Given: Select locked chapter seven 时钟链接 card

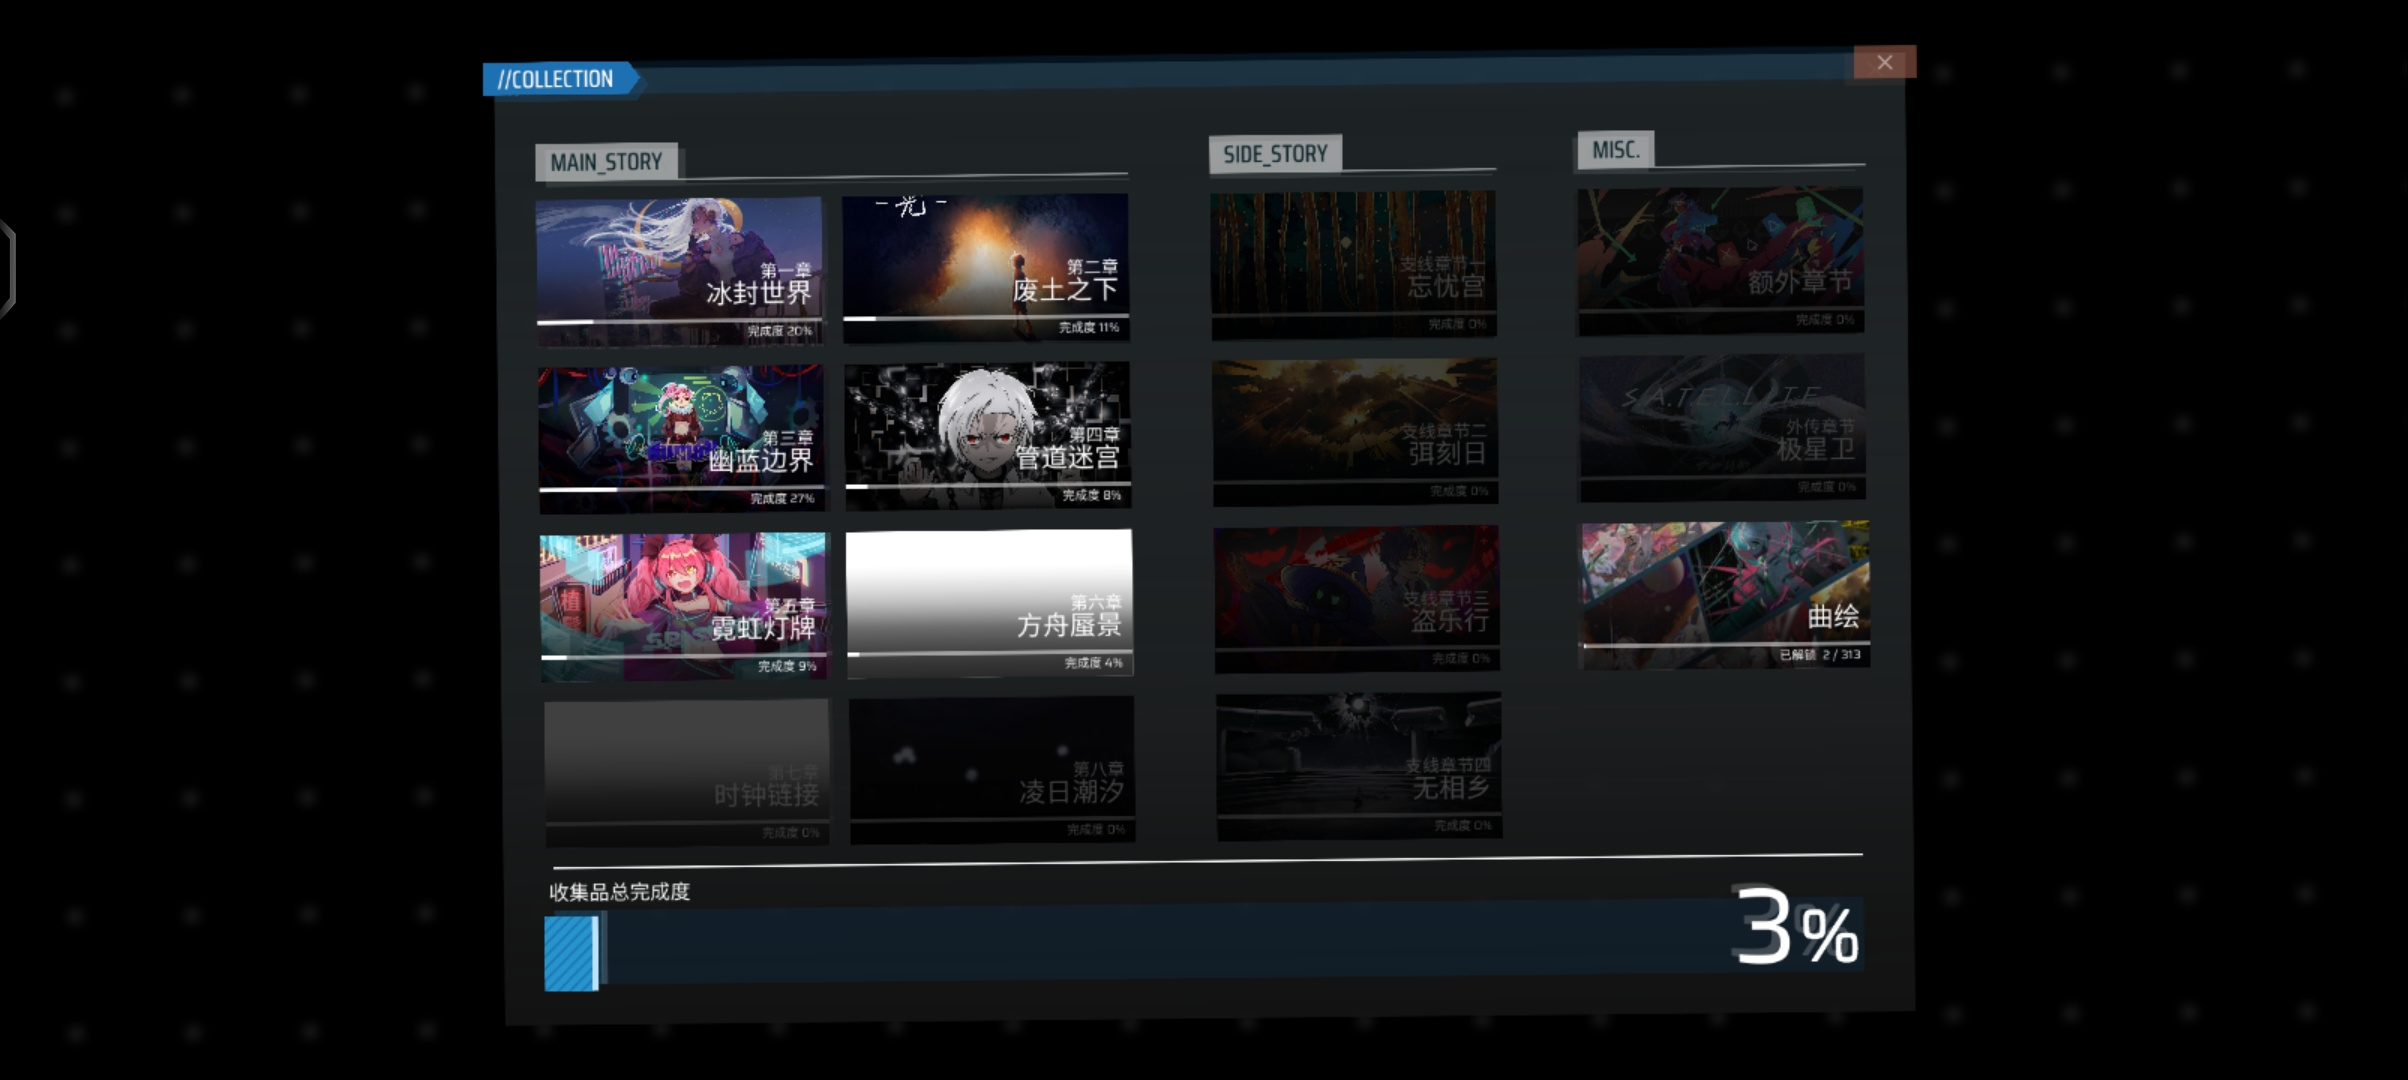Looking at the screenshot, I should point(687,773).
